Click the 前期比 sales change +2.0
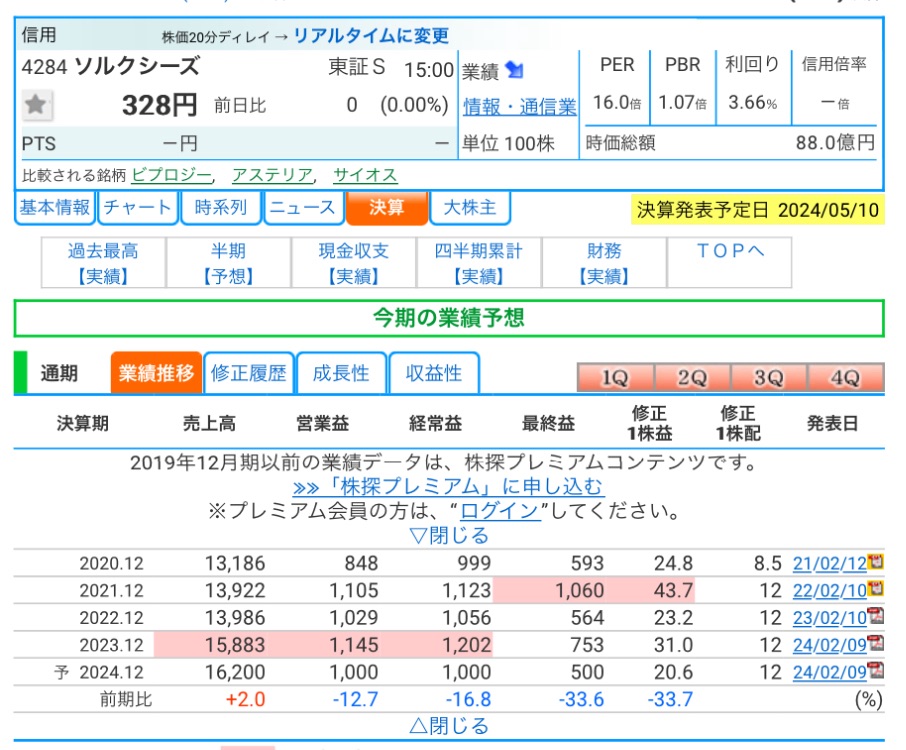Image resolution: width=906 pixels, height=750 pixels. pyautogui.click(x=246, y=699)
